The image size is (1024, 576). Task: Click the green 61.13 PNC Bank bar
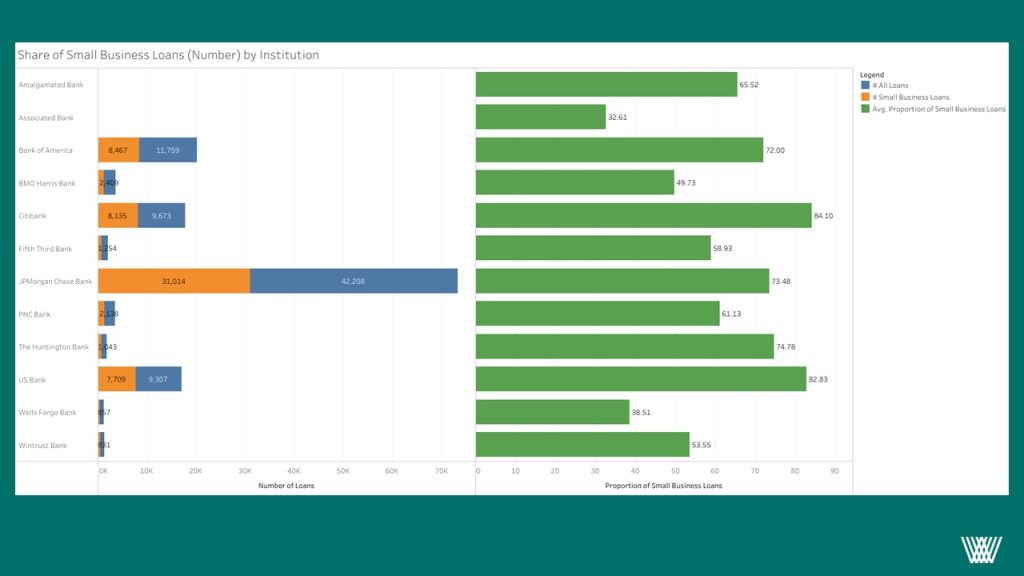pos(598,313)
